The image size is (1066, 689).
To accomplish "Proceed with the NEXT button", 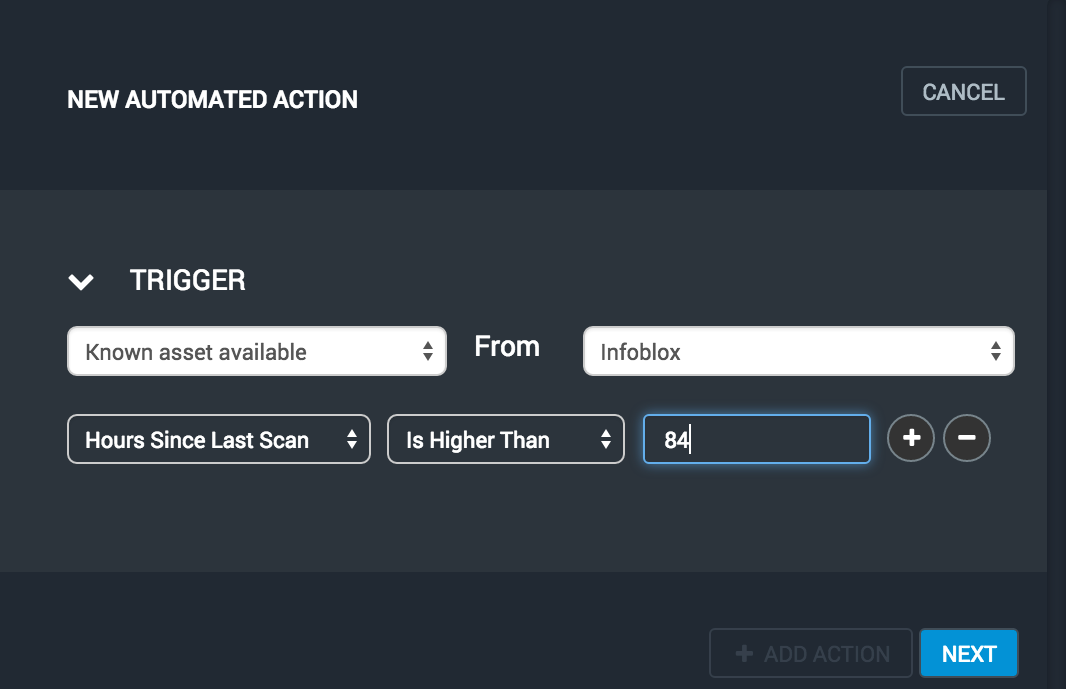I will click(969, 654).
